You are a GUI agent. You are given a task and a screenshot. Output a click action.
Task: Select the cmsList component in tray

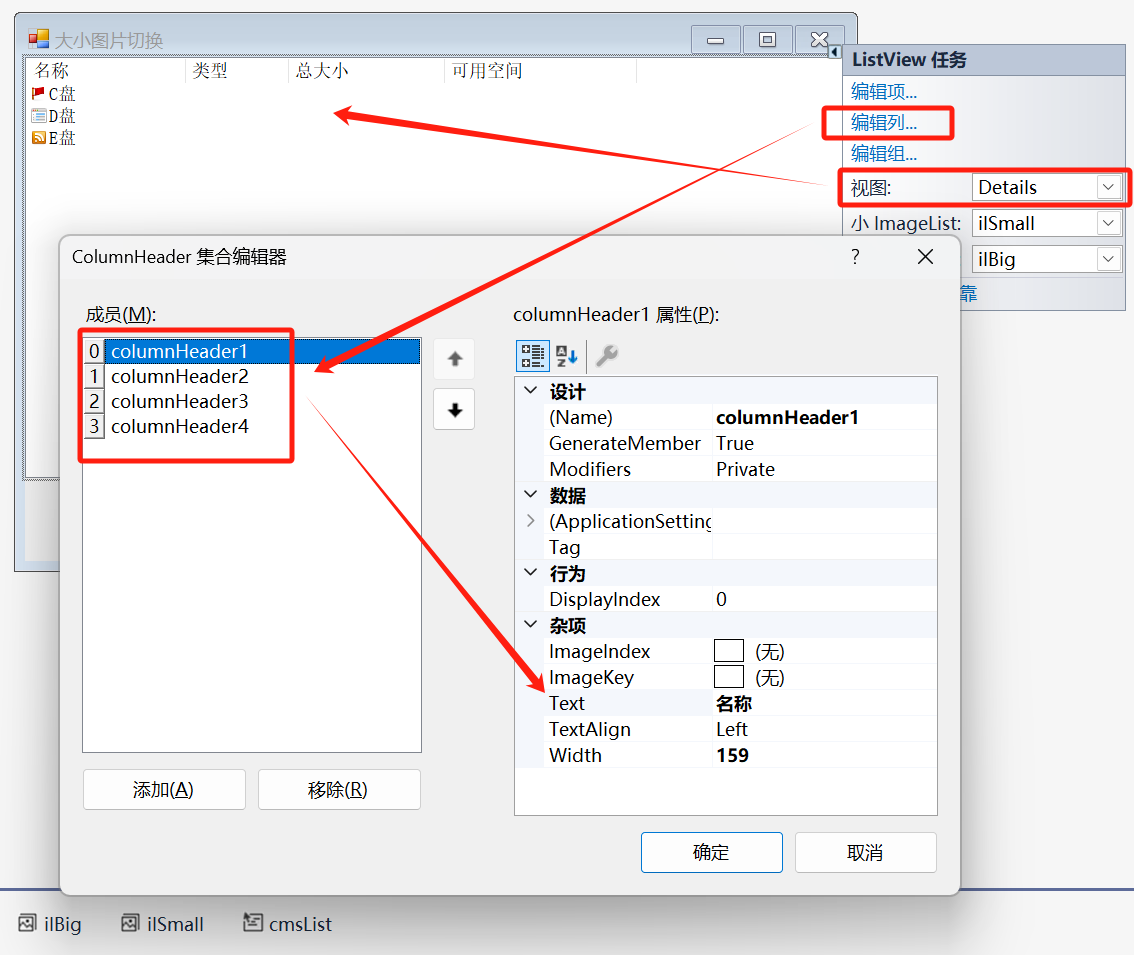point(288,924)
